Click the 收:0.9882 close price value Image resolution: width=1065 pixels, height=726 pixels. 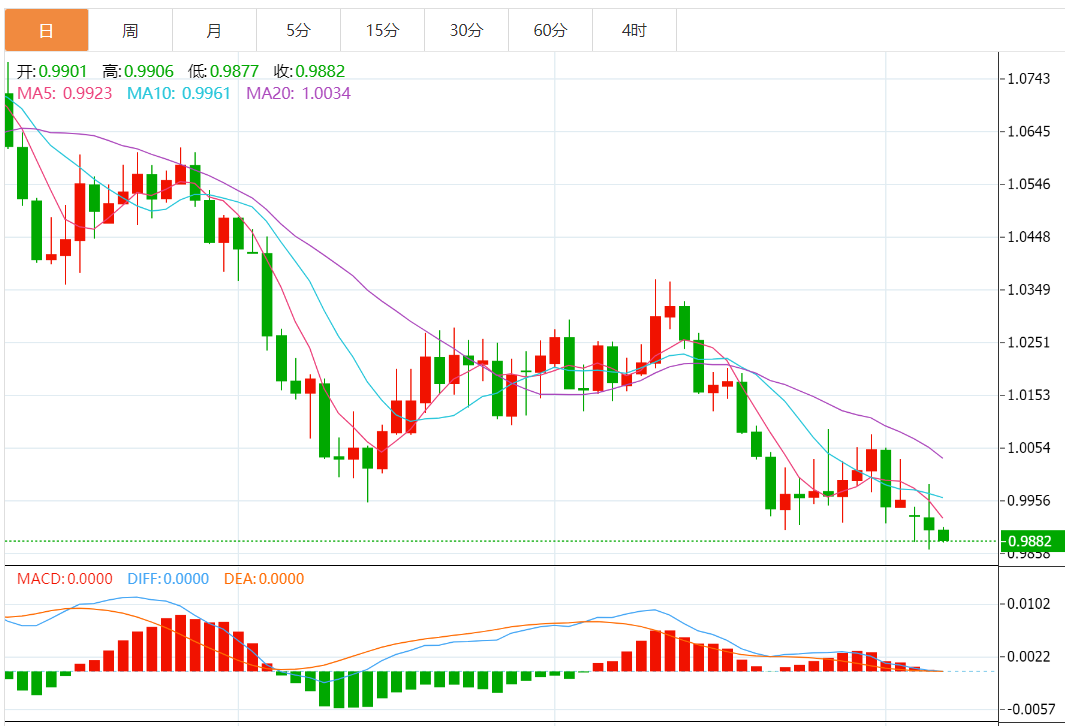click(310, 71)
